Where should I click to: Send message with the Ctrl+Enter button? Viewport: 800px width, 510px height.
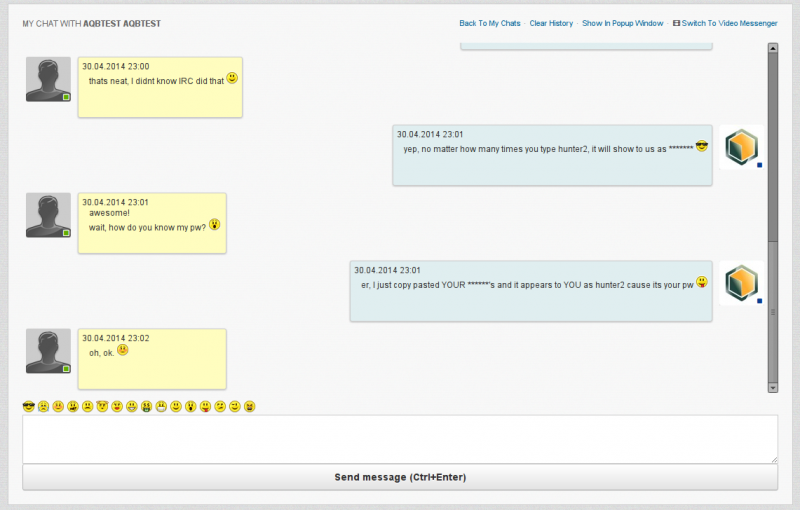(x=400, y=477)
